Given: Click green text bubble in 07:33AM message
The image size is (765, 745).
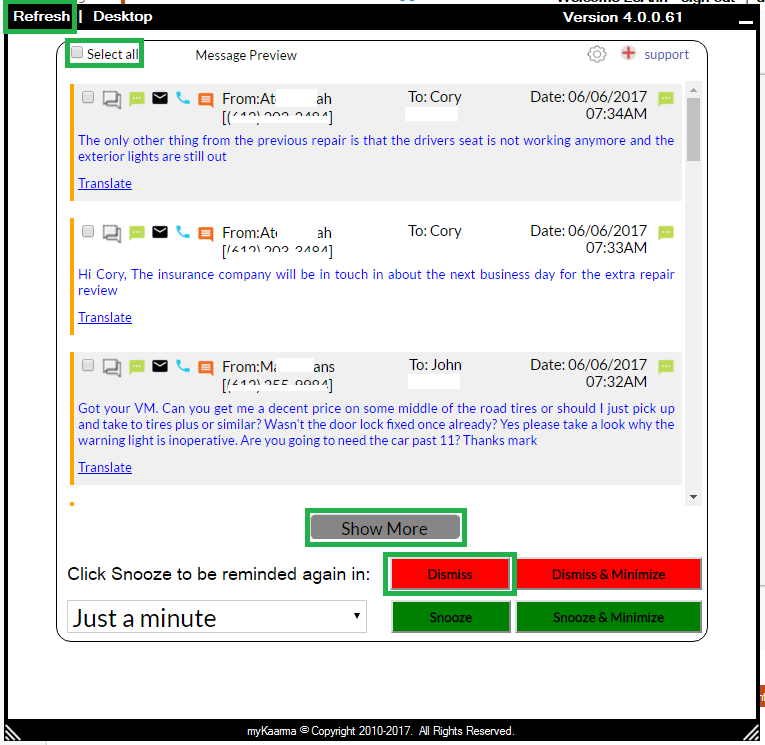Looking at the screenshot, I should (137, 233).
